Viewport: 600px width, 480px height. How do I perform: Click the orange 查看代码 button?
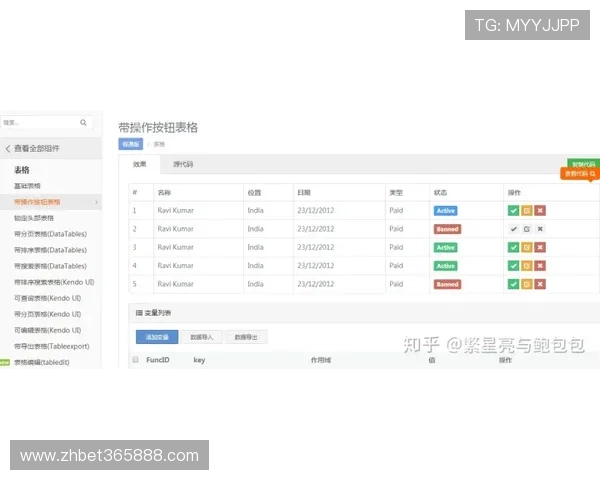pos(580,174)
